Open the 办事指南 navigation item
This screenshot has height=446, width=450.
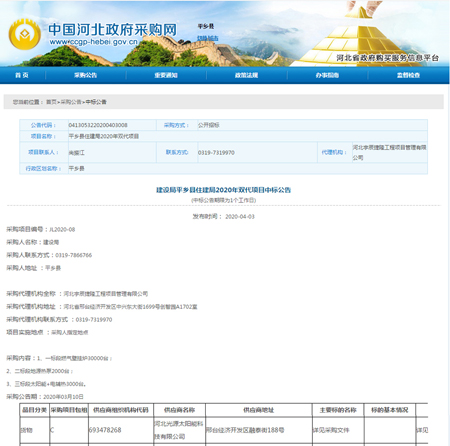point(327,75)
